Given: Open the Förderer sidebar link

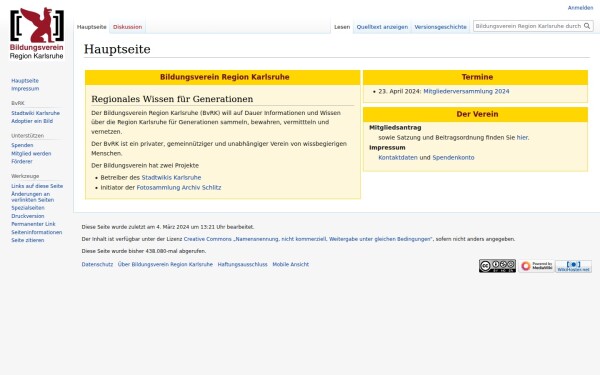Looking at the screenshot, I should tap(22, 162).
